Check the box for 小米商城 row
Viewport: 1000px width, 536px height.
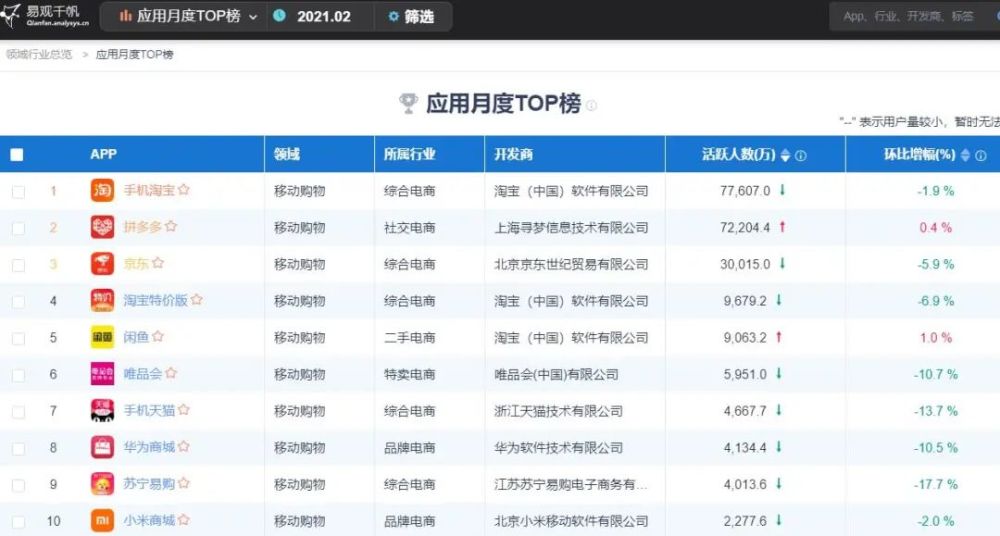click(18, 521)
